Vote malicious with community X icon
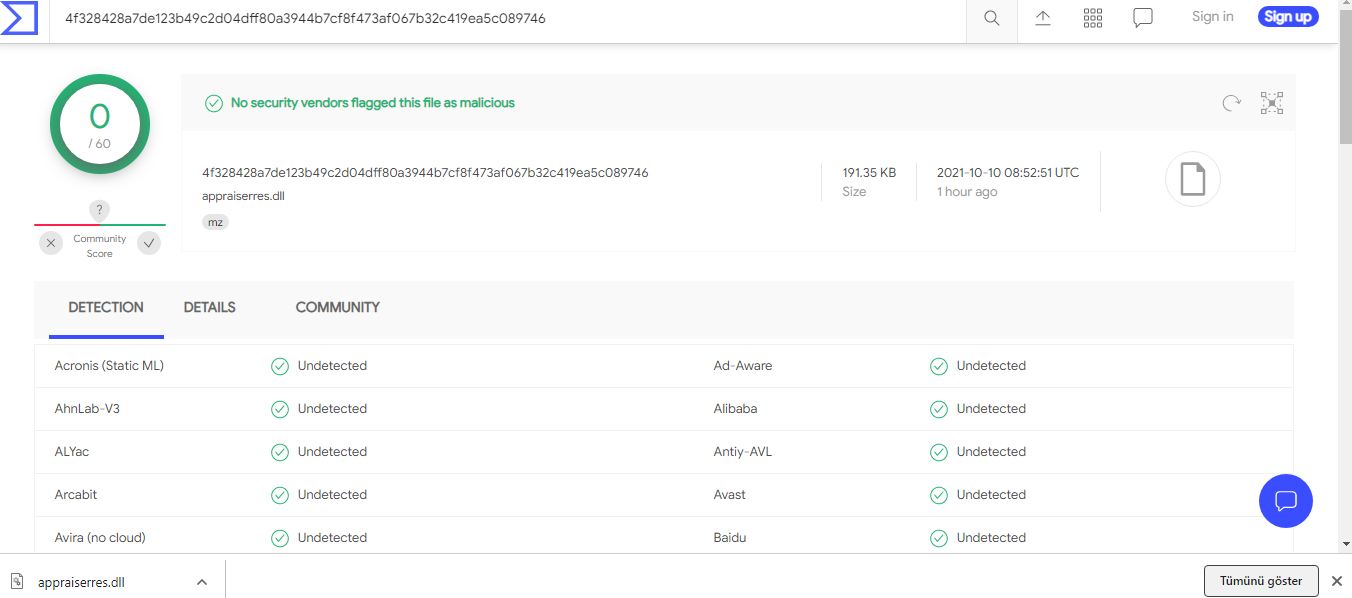Viewport: 1352px width, 598px height. point(52,243)
